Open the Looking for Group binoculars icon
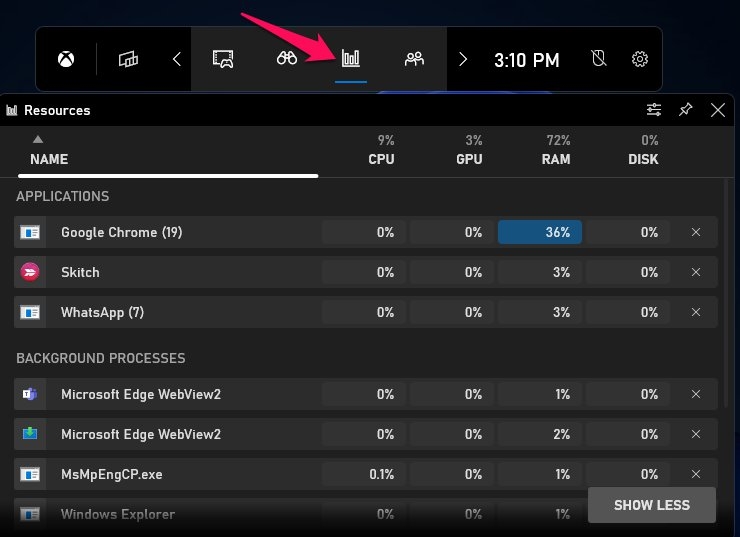740x537 pixels. click(288, 59)
